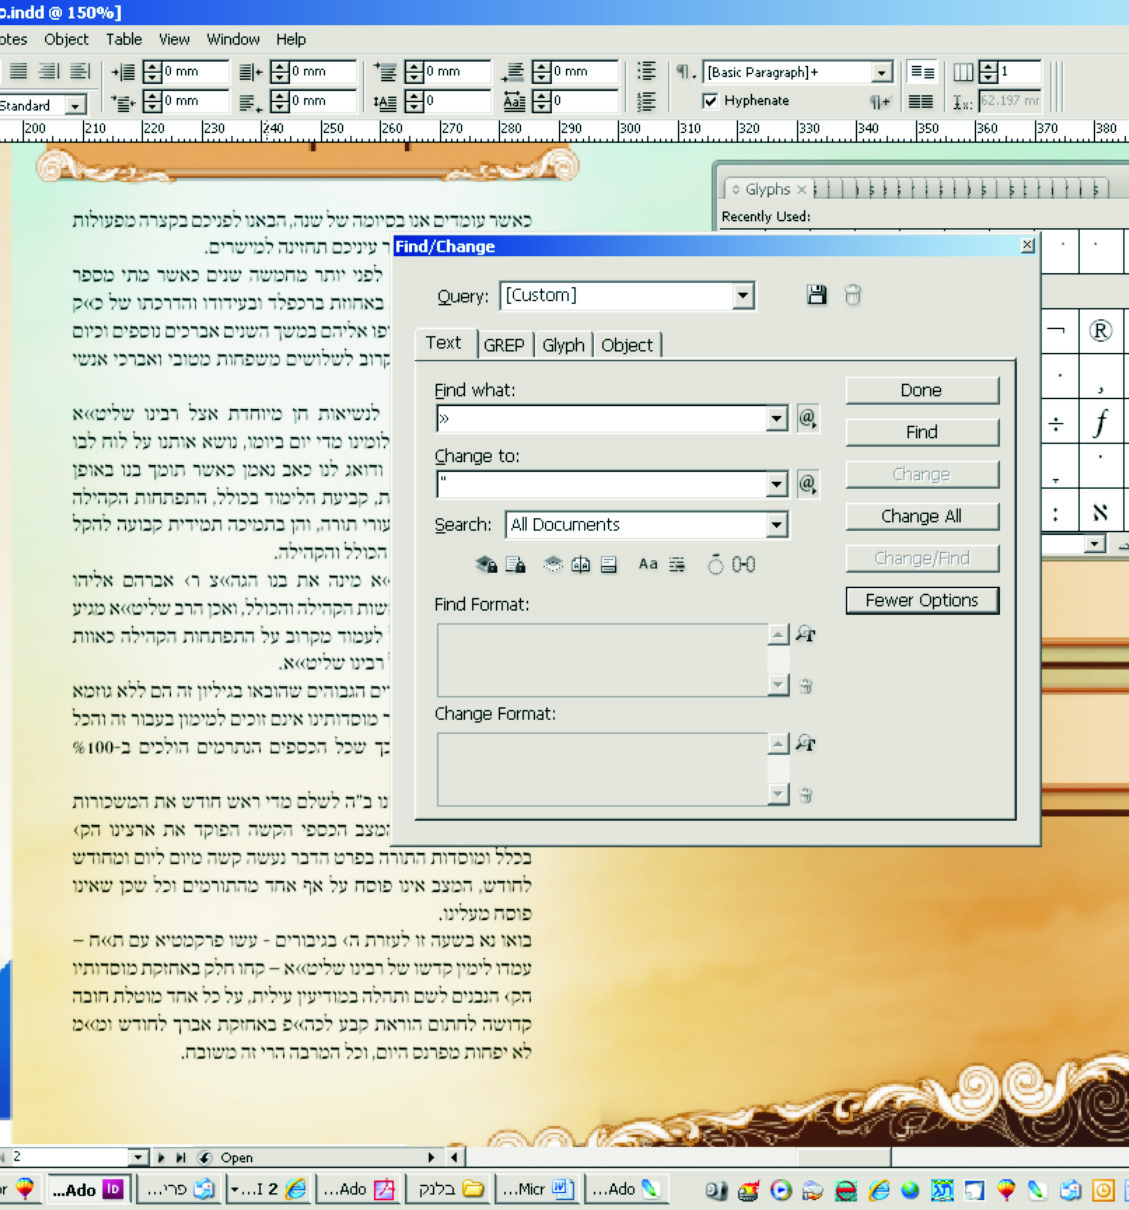Click the paragraph style icon left of Basic Paragraph
This screenshot has height=1210, width=1129.
tap(685, 72)
